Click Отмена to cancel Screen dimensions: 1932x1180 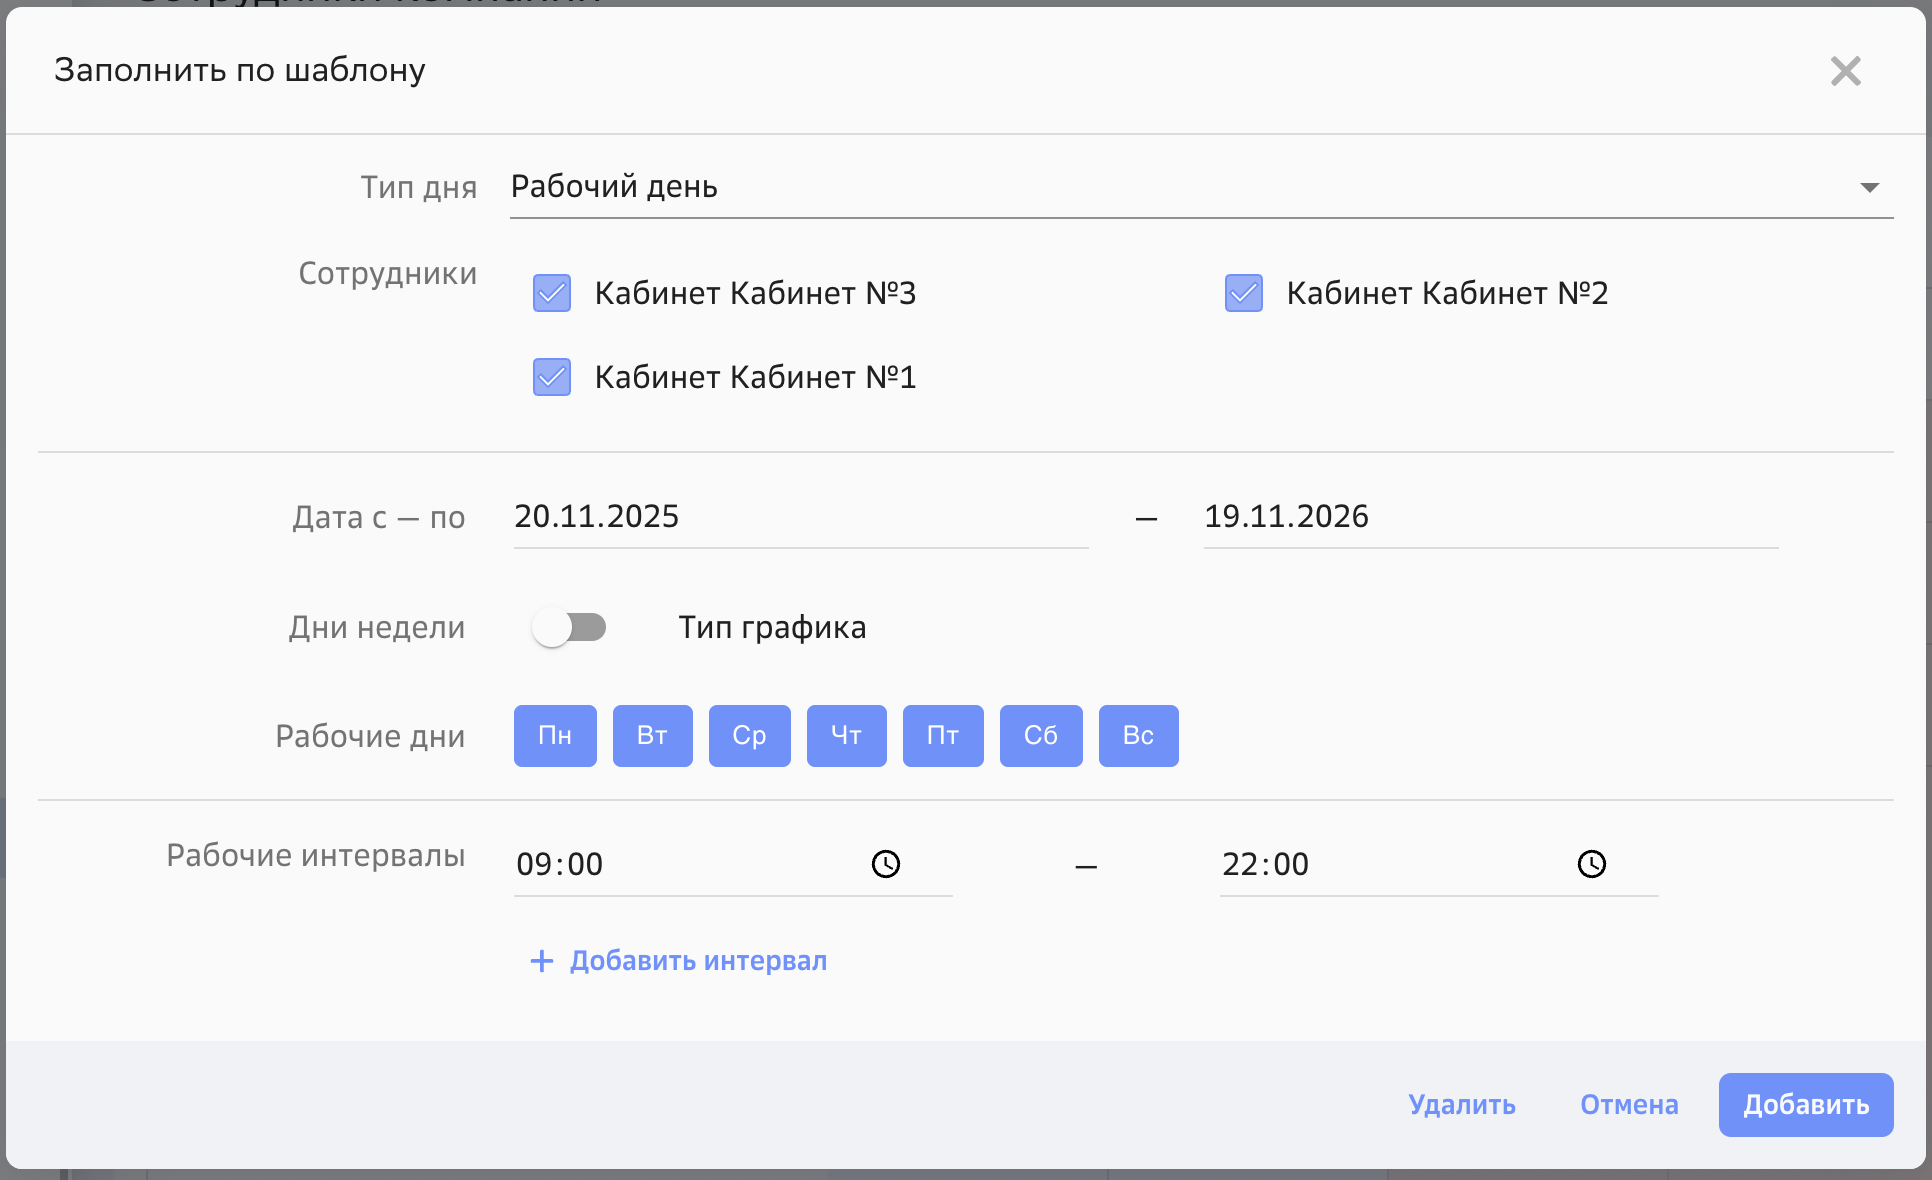[1628, 1105]
